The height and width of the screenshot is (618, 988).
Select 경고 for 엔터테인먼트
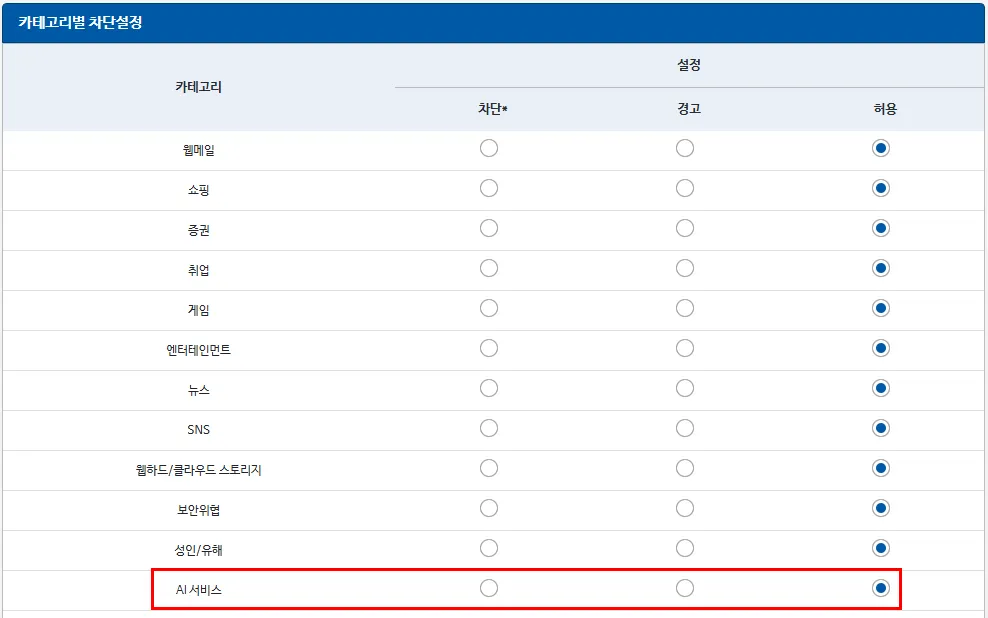pyautogui.click(x=685, y=348)
